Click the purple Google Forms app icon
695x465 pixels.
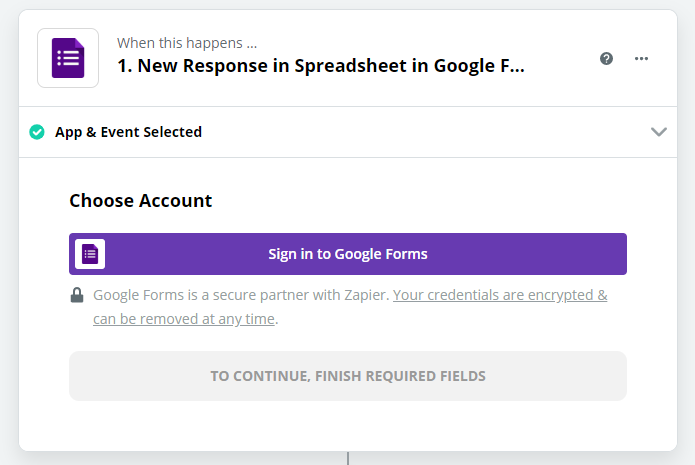click(68, 58)
